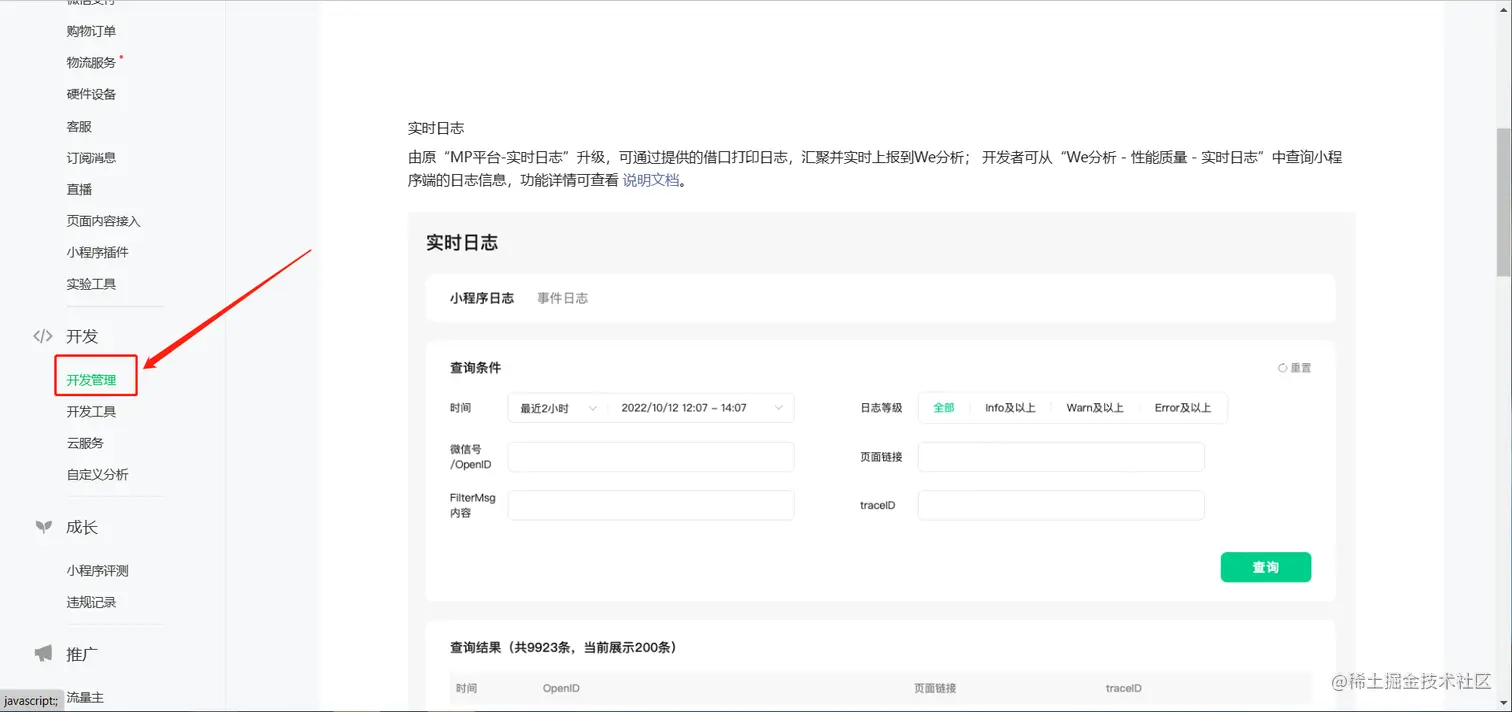Image resolution: width=1512 pixels, height=712 pixels.
Task: Click 订阅消息 in the left navigation
Action: [x=91, y=157]
